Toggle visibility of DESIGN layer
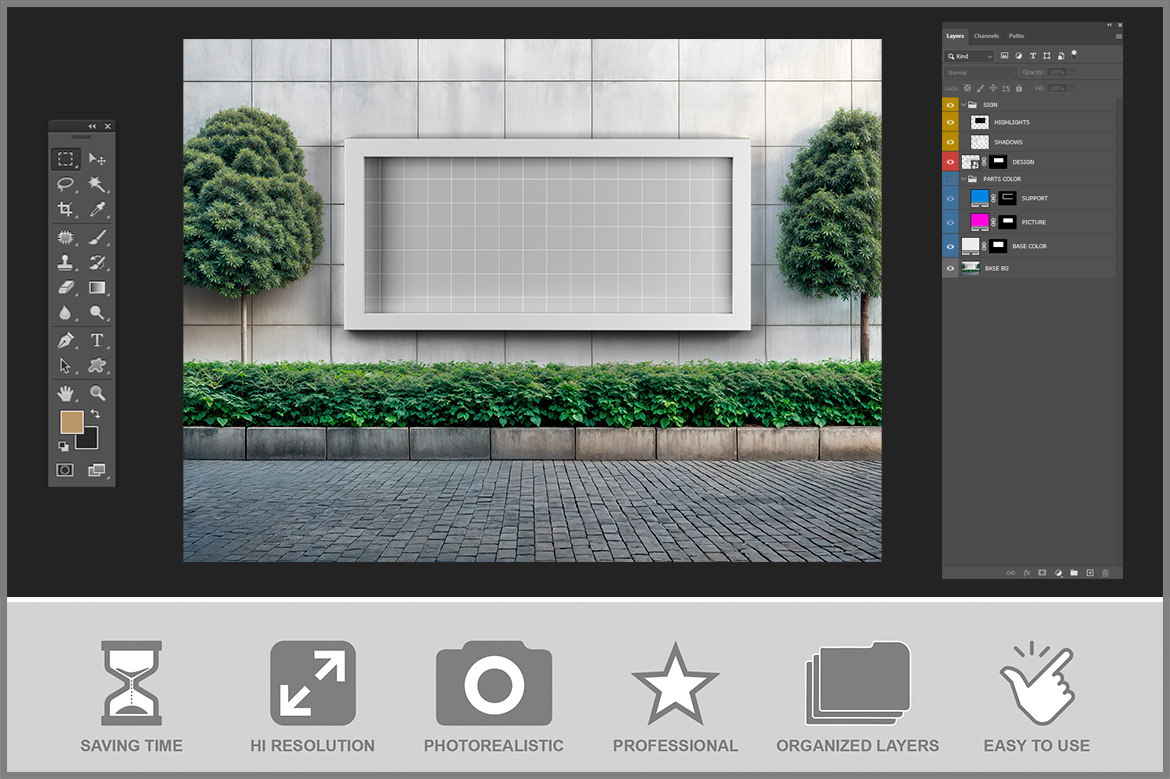 950,162
